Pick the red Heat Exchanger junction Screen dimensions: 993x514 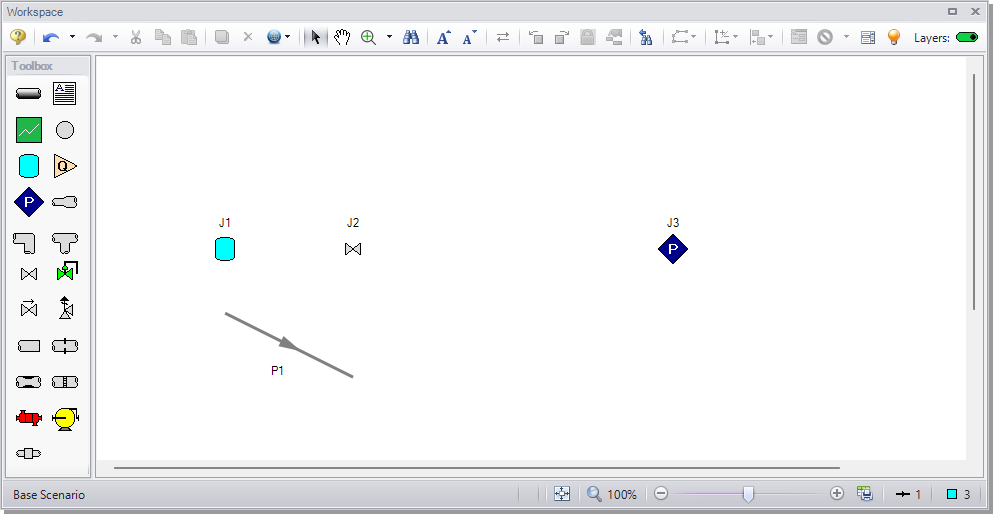28,418
